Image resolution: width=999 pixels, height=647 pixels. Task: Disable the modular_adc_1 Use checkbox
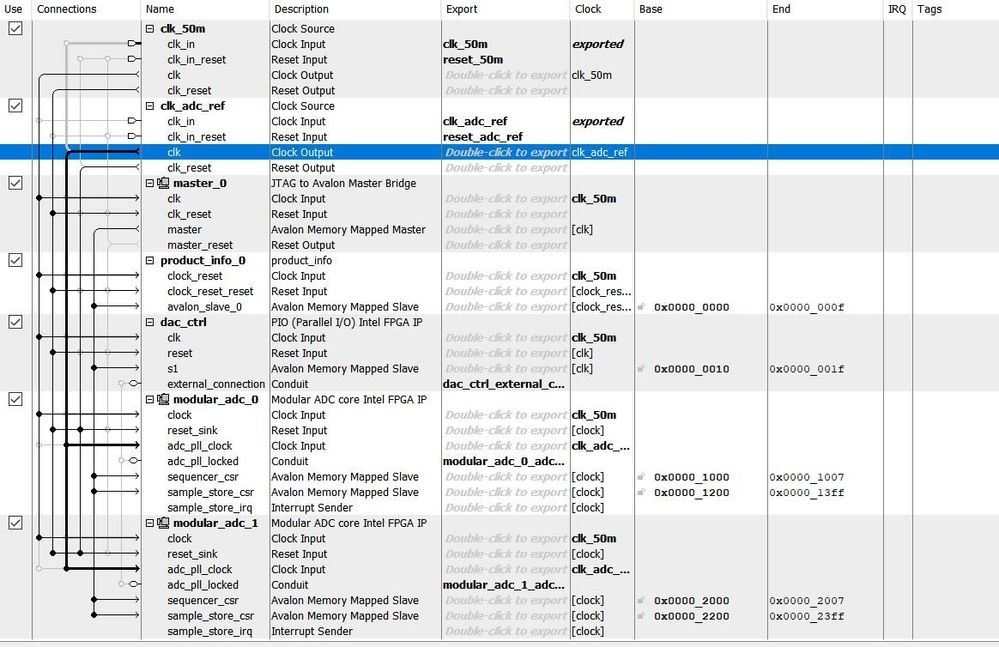point(15,523)
